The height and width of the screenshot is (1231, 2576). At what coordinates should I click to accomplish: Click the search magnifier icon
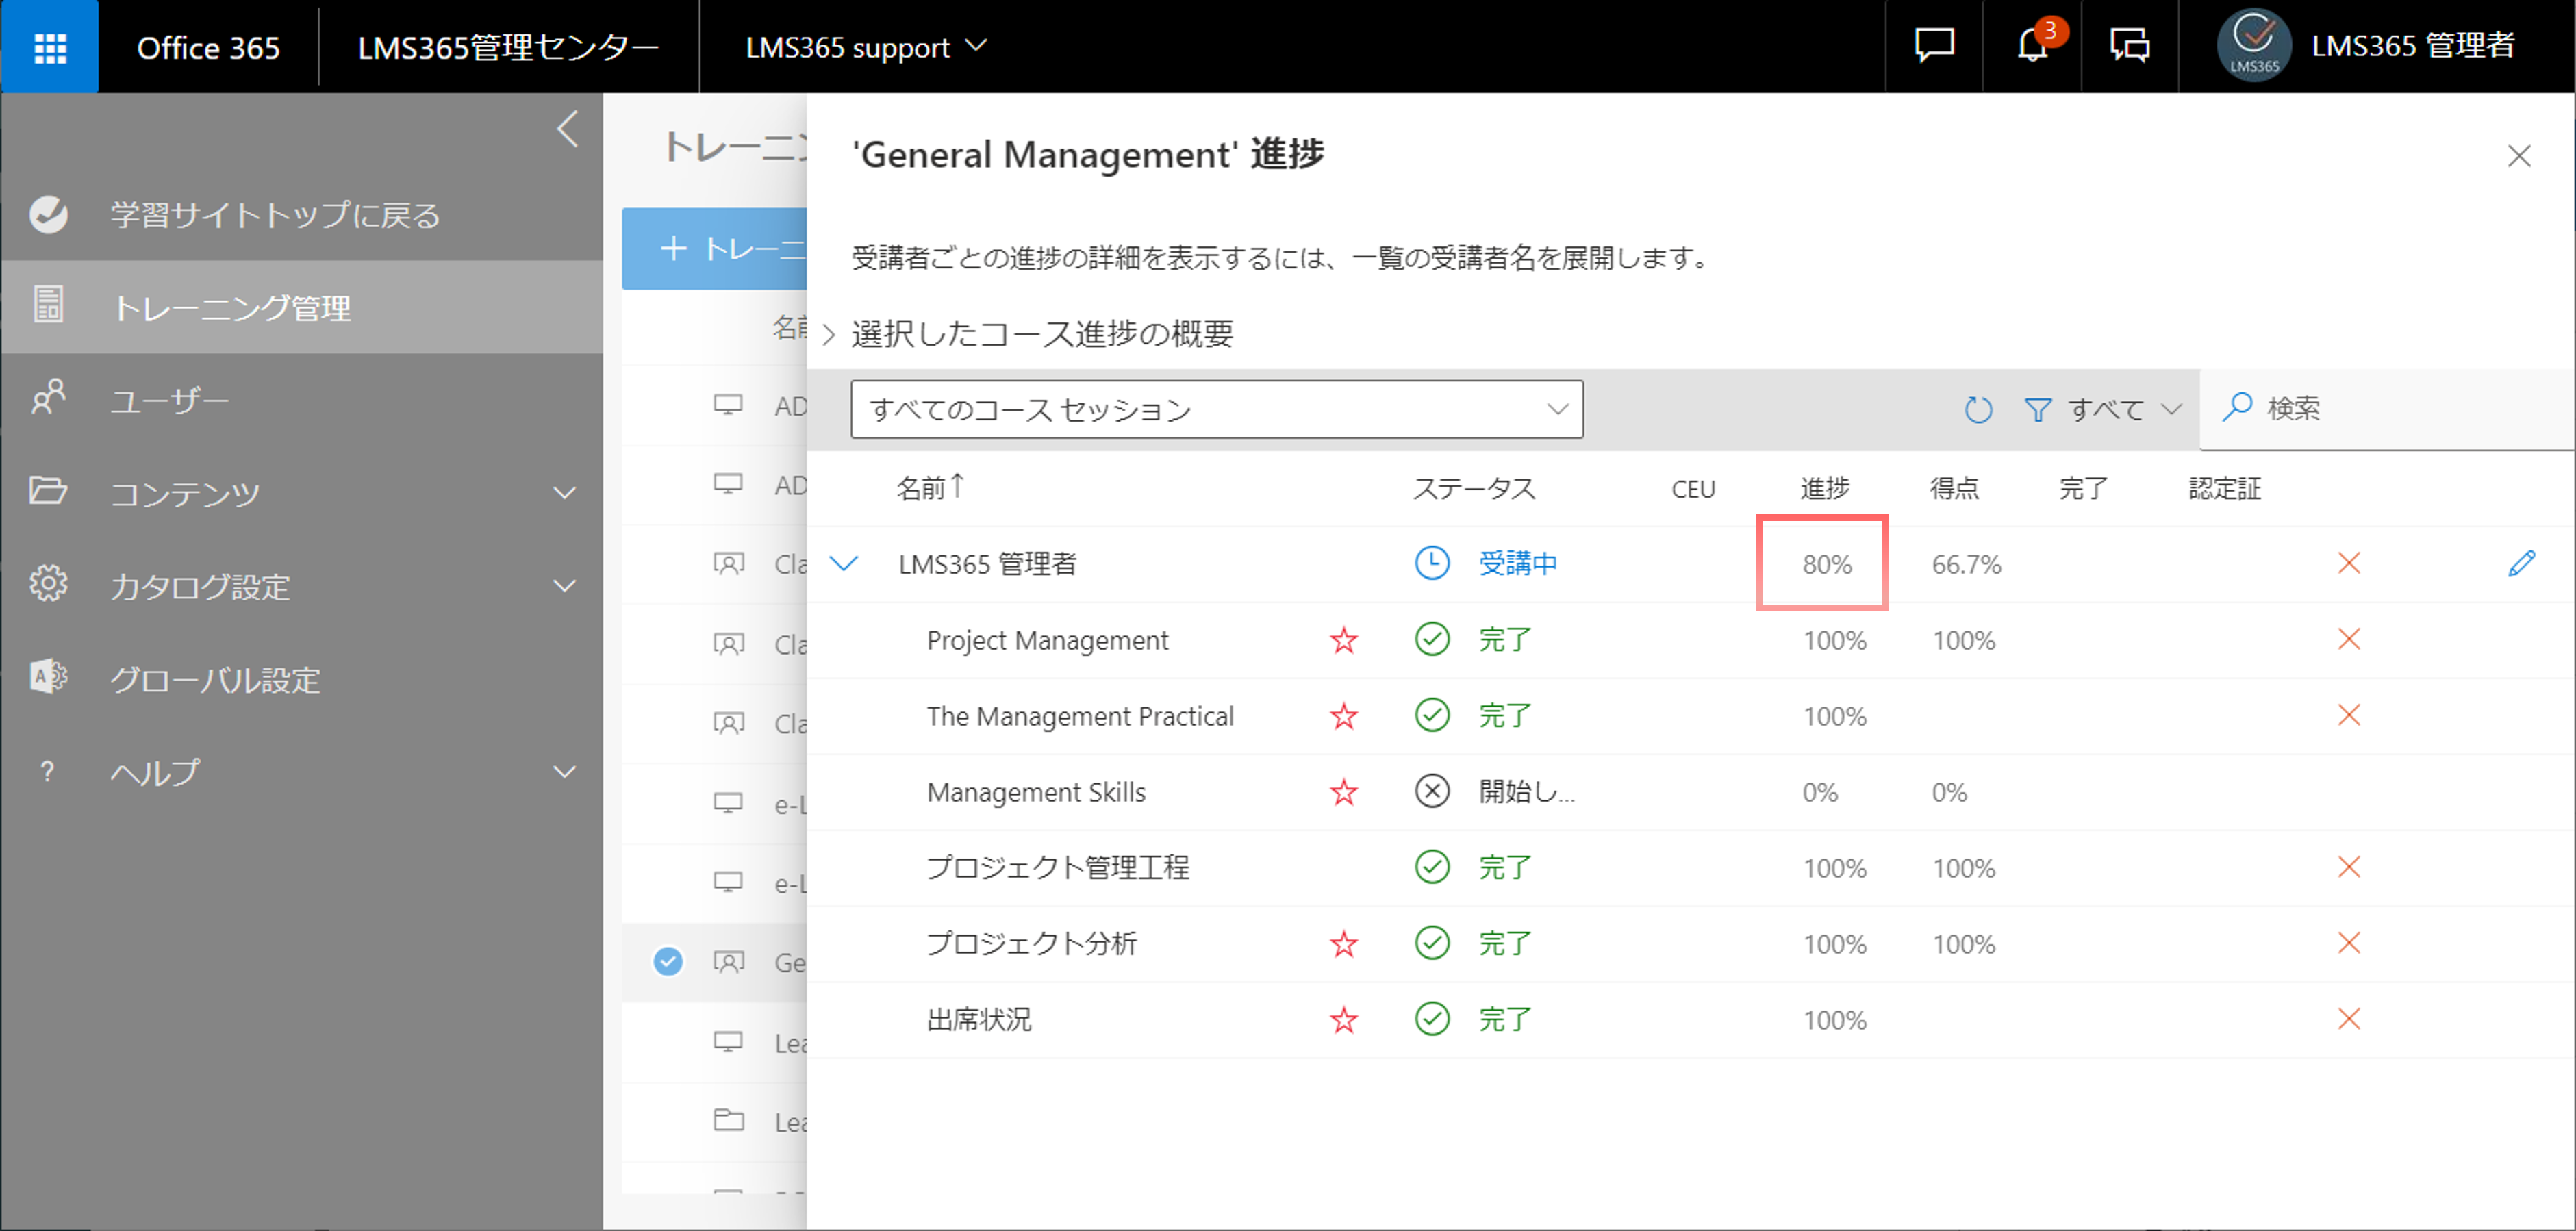(x=2237, y=407)
